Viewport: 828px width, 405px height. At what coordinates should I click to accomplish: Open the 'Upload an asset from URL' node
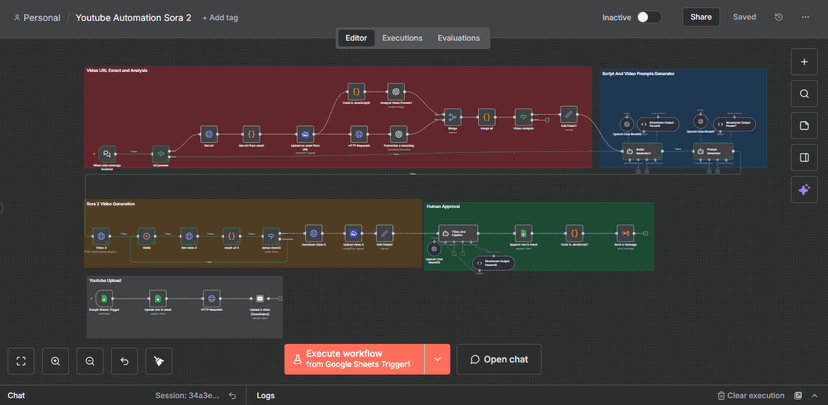[305, 134]
